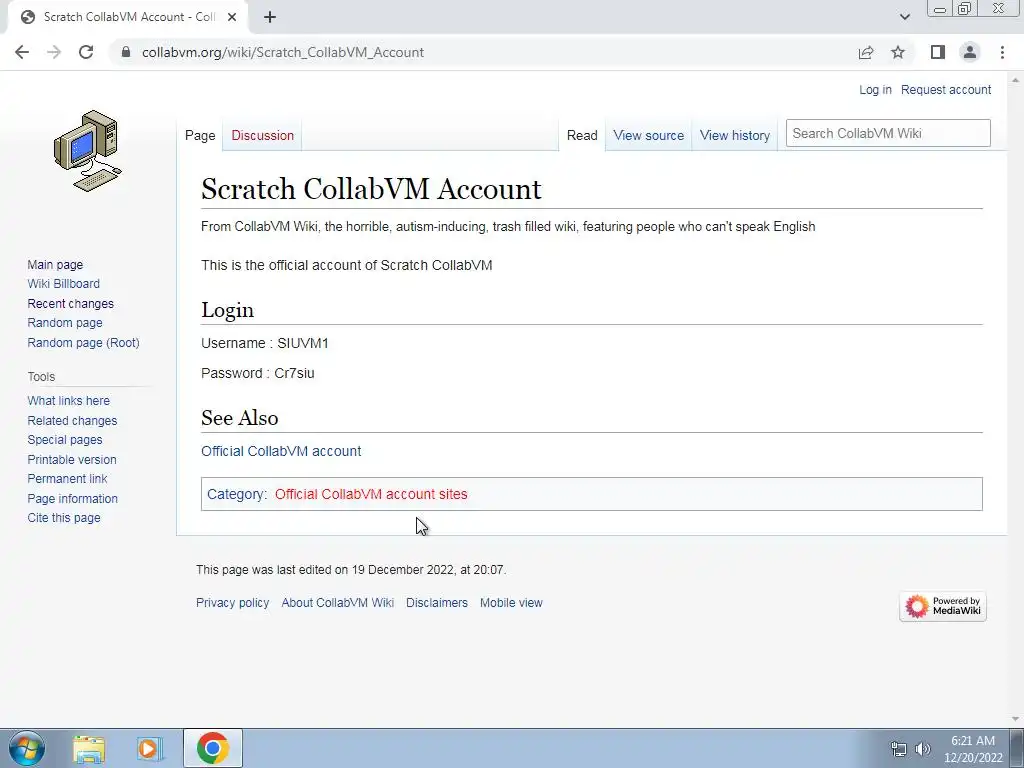Click the volume speaker tray icon
Screen dimensions: 1024x768
(922, 749)
